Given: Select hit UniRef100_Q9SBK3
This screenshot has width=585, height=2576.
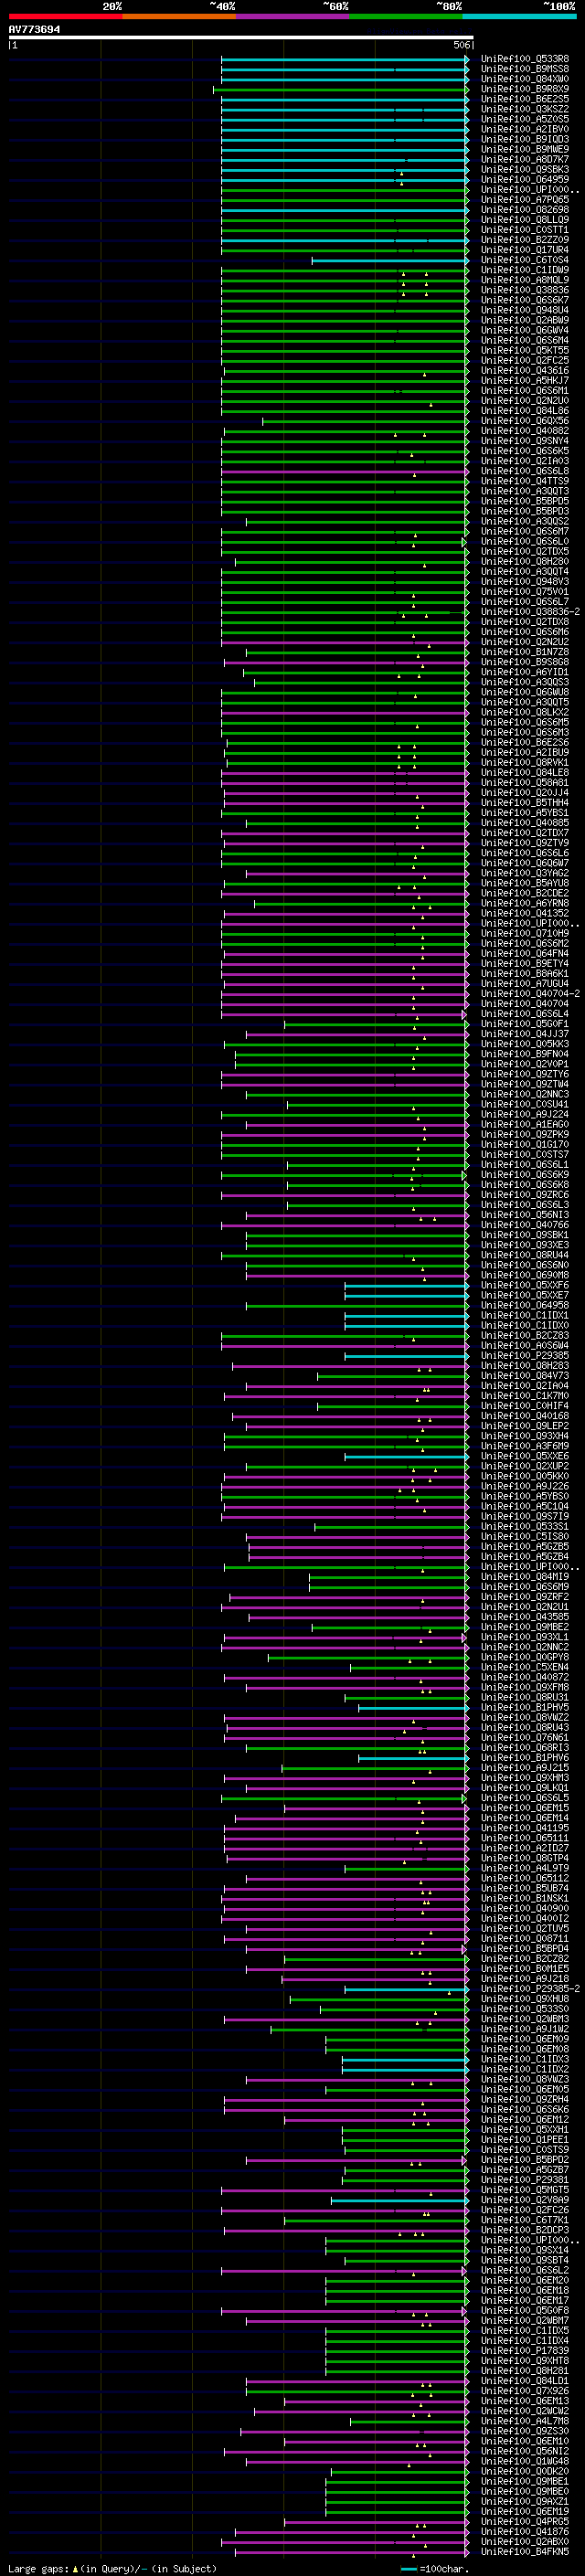Looking at the screenshot, I should pos(524,169).
